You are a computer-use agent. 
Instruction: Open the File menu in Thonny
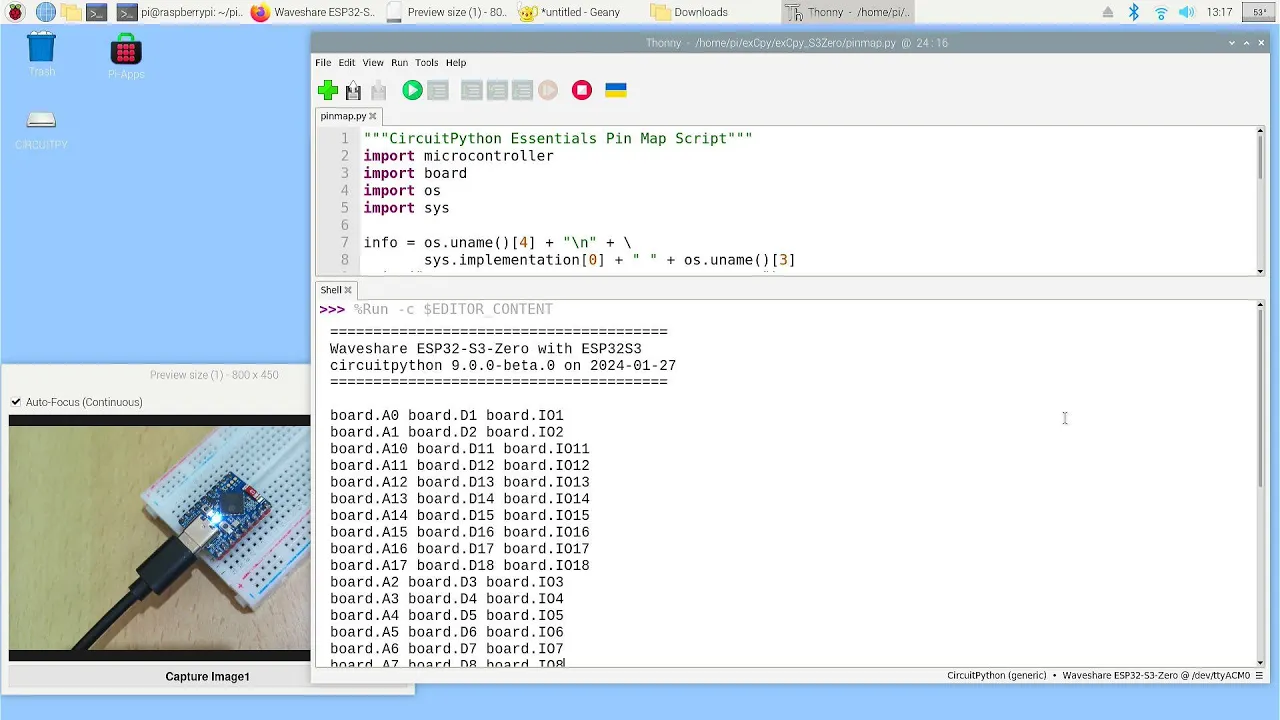tap(323, 62)
